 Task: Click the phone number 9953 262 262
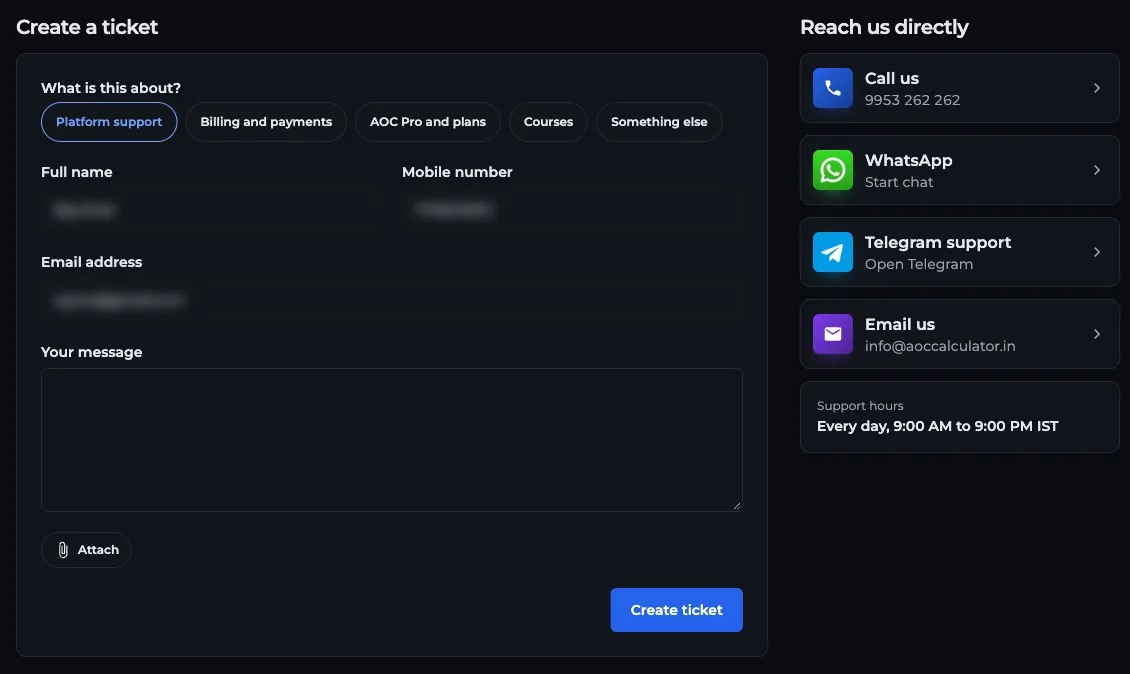coord(912,100)
